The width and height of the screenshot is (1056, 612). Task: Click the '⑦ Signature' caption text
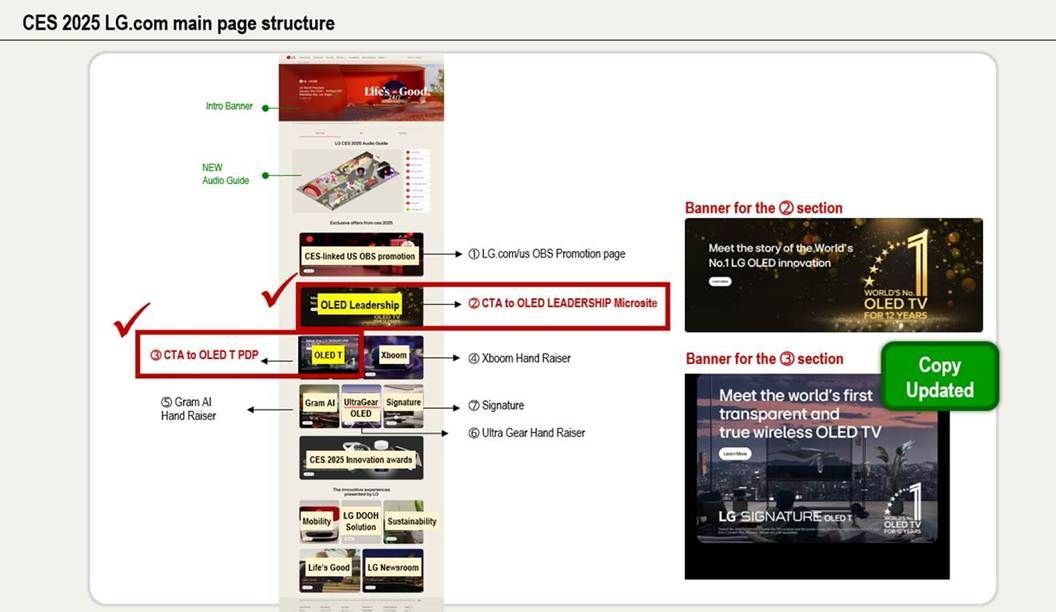(x=496, y=405)
